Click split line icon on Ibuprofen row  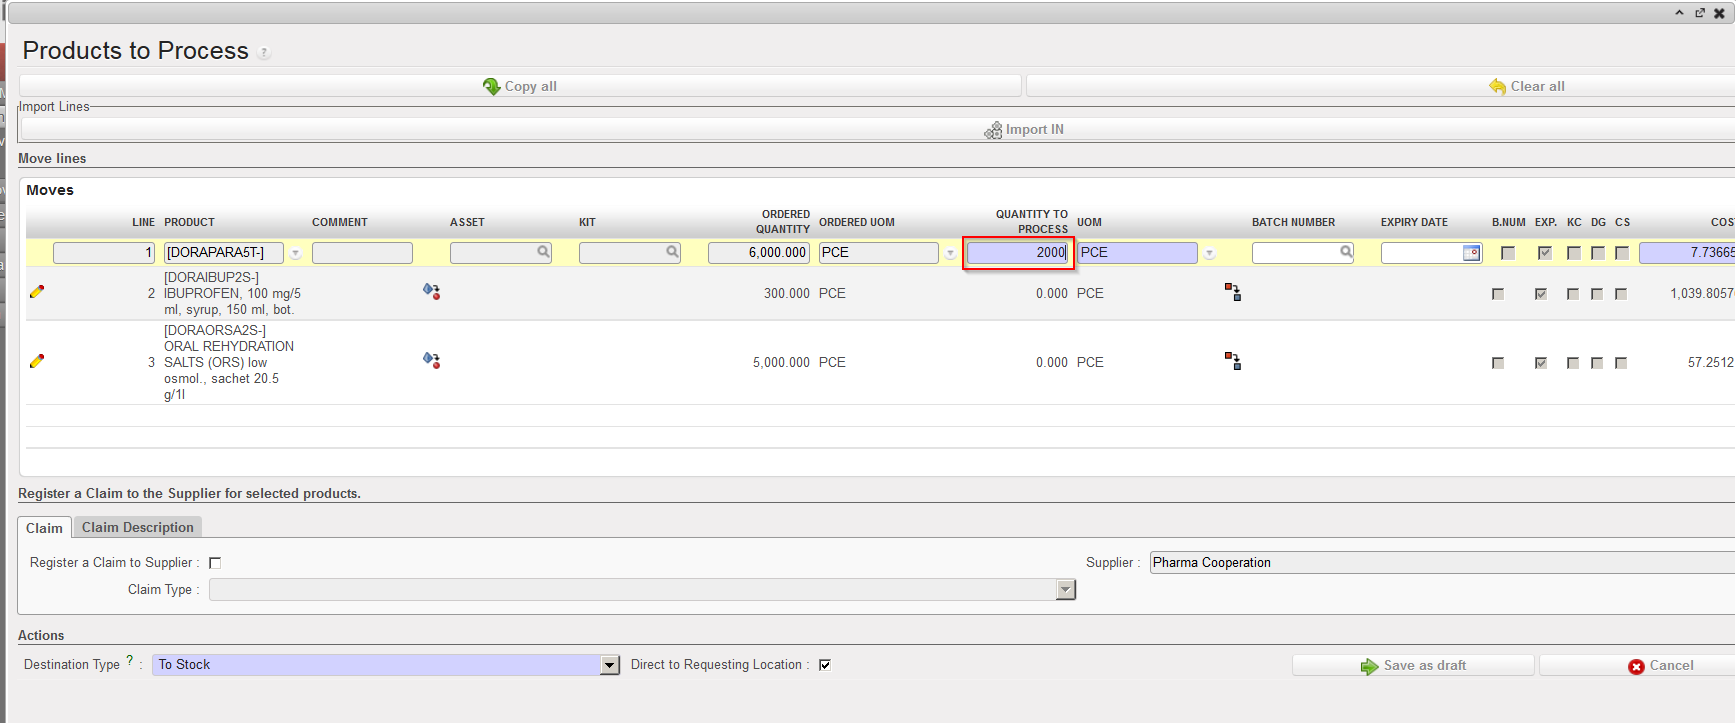[x=1233, y=292]
